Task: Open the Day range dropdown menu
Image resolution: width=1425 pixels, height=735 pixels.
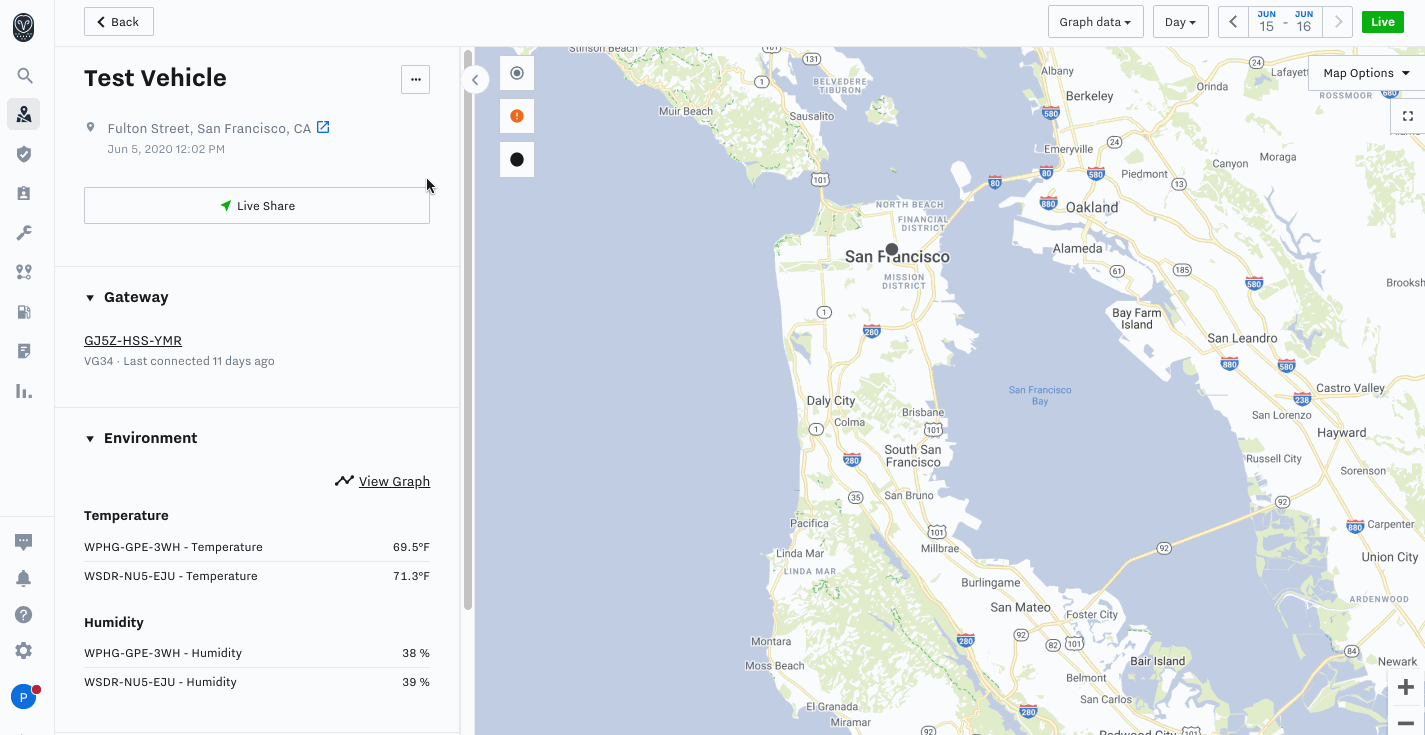Action: (x=1180, y=22)
